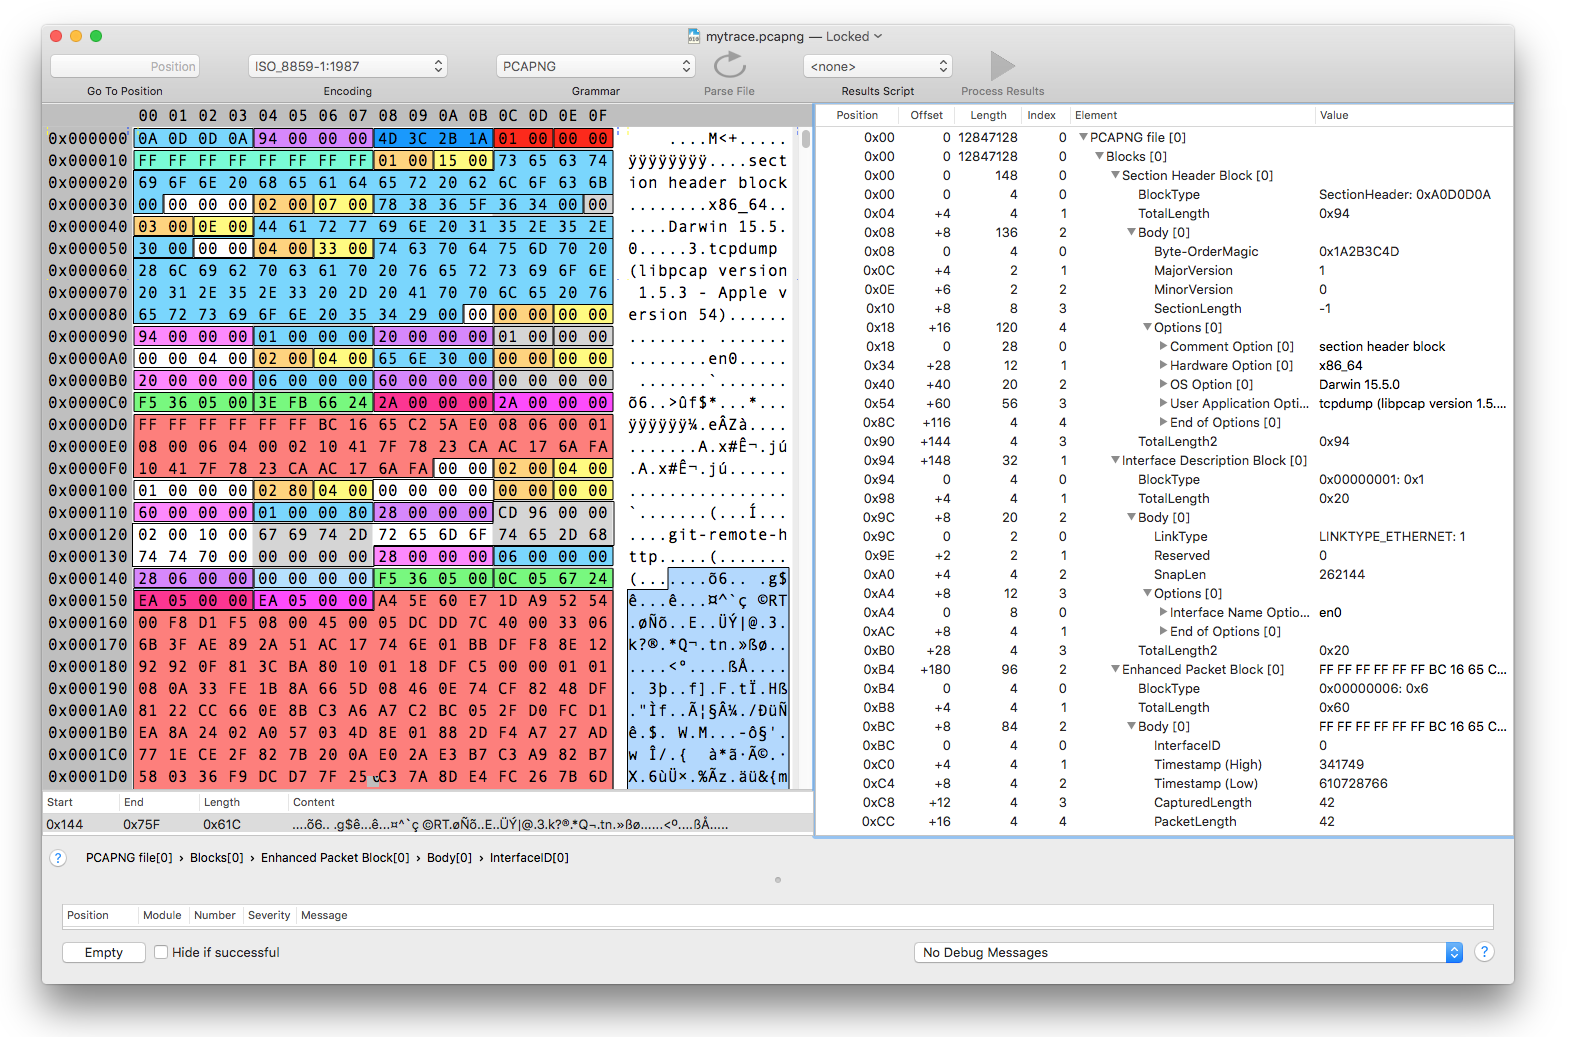Expand the Comment Option [0] tree node

[x=1163, y=346]
